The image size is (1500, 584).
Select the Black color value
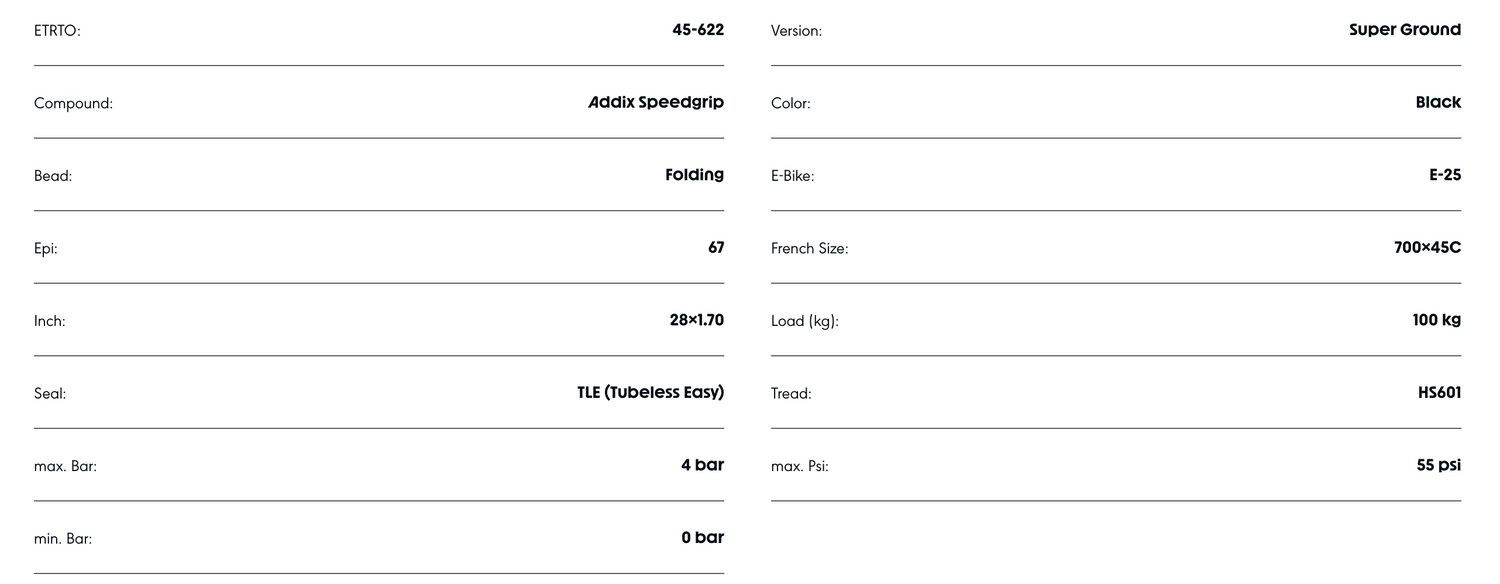[1438, 102]
